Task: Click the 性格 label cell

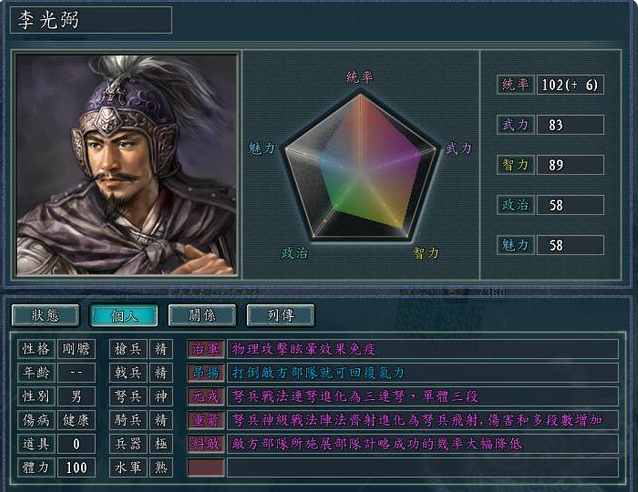Action: (x=36, y=349)
